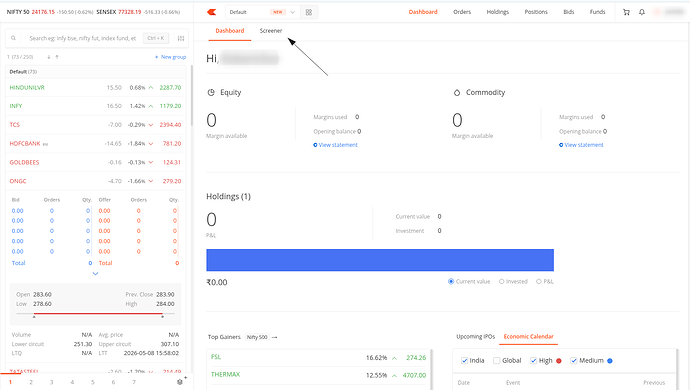Screen dimensions: 690x390
Task: Click the instrument search input field
Action: (x=84, y=38)
